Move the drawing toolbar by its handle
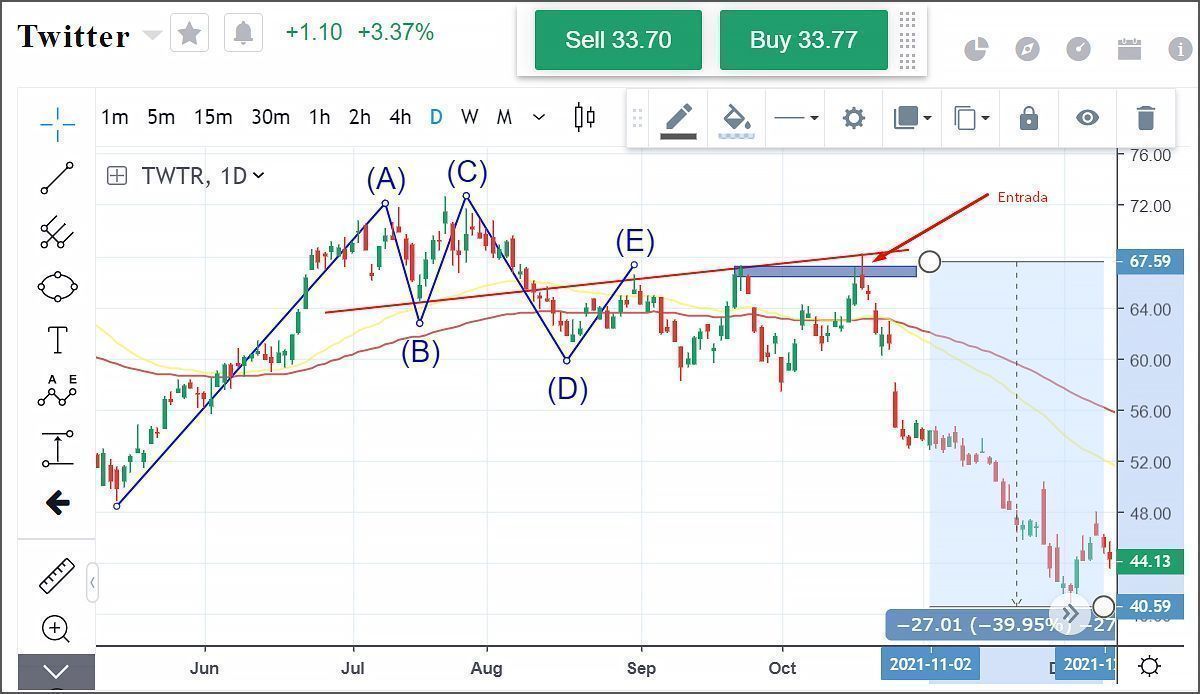This screenshot has height=694, width=1200. pos(637,118)
